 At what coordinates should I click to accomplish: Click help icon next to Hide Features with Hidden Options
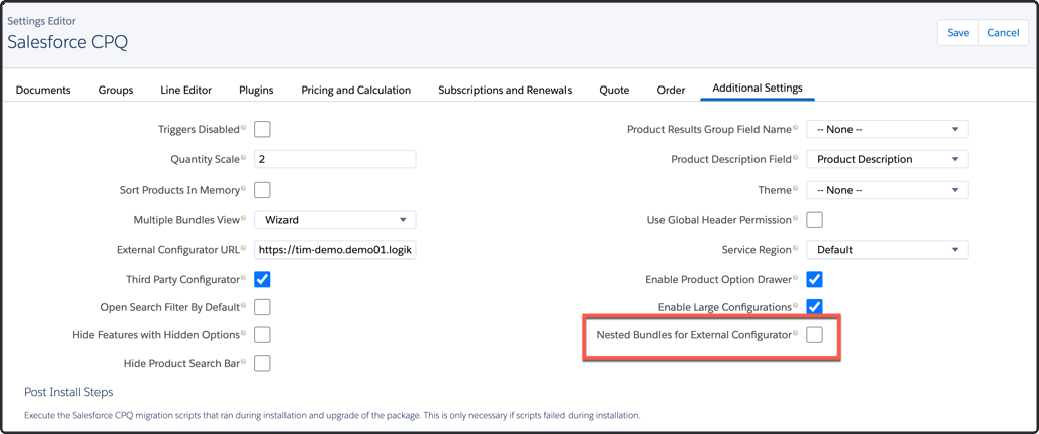click(243, 333)
